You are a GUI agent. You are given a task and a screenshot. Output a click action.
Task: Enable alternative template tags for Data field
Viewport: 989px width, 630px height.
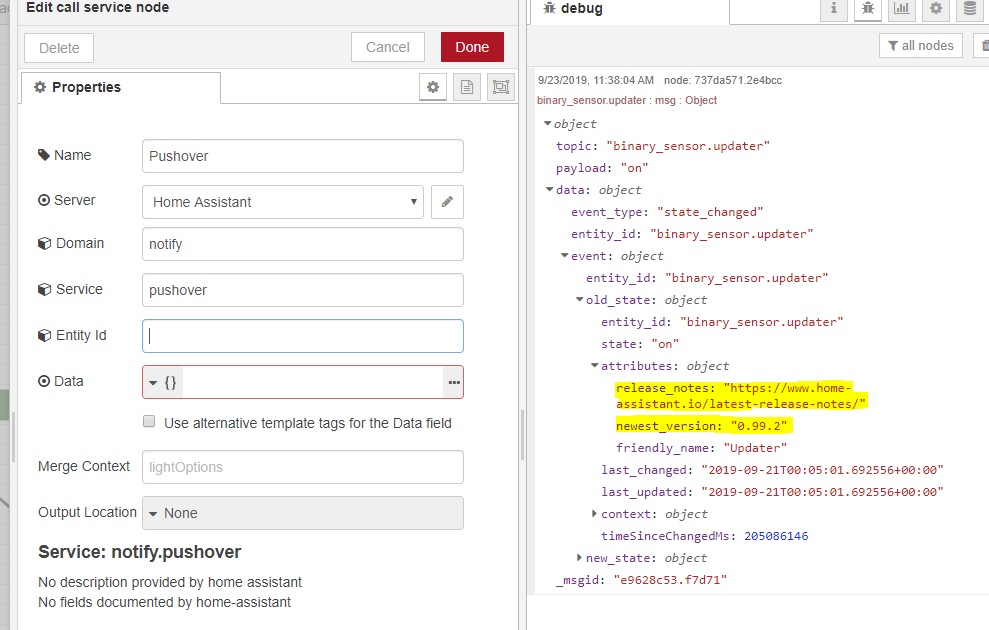[x=149, y=421]
